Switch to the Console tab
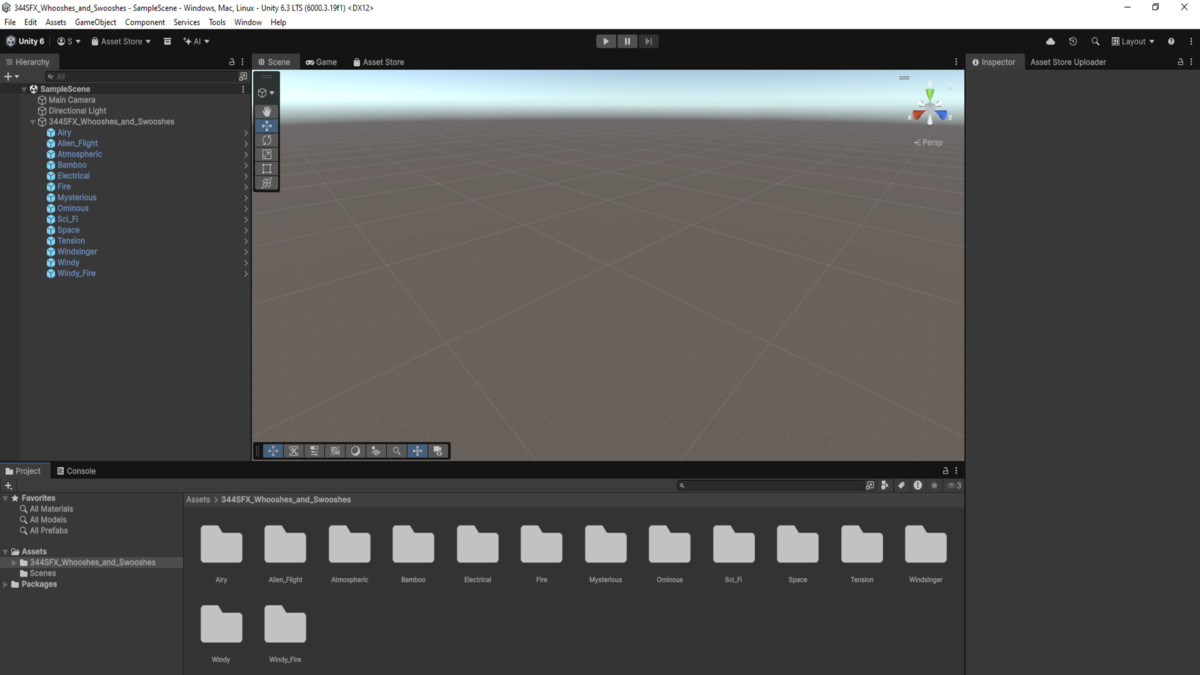The width and height of the screenshot is (1200, 675). pos(76,471)
